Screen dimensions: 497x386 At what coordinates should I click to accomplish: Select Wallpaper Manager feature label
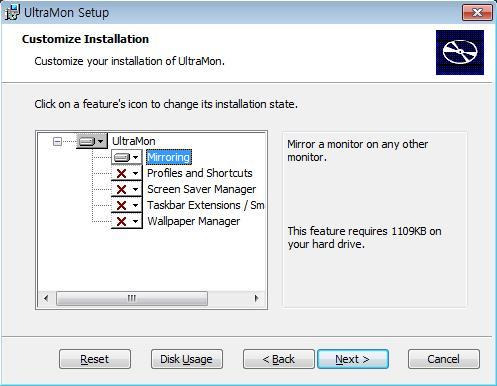193,221
